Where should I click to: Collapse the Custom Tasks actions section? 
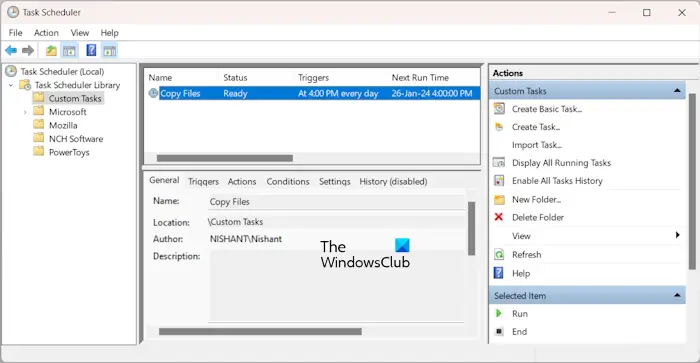tap(677, 91)
